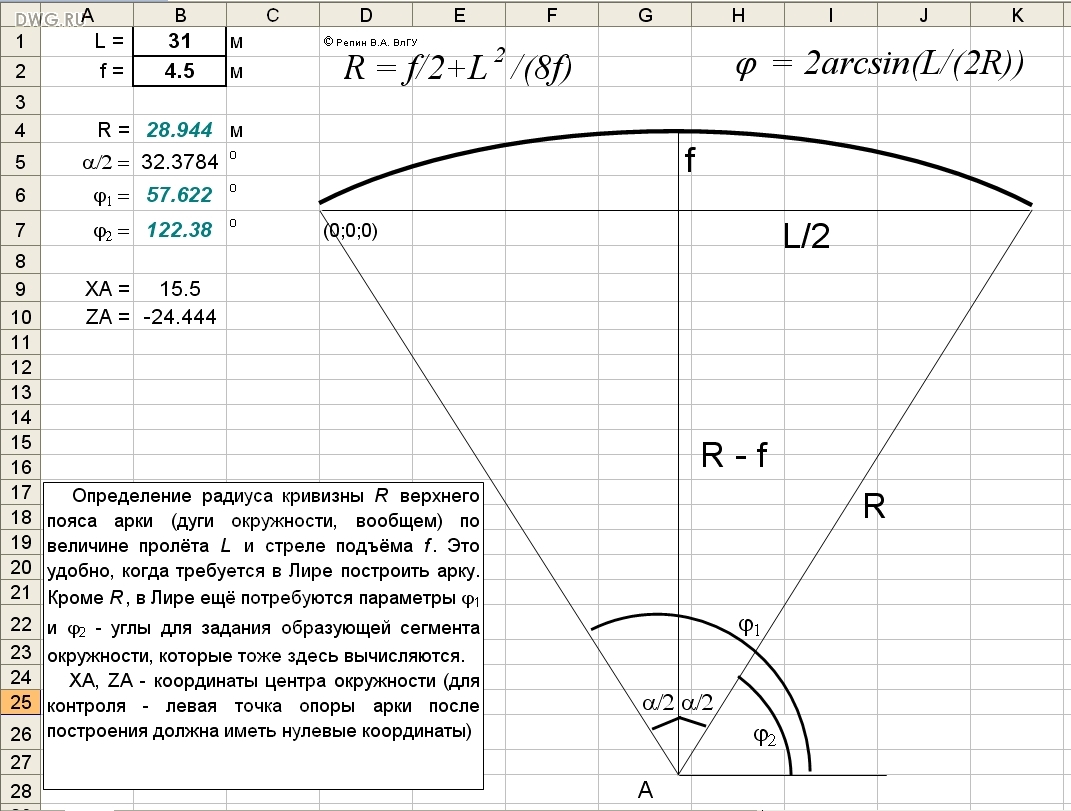Select the 'R =' label cell
The image size is (1071, 811).
pos(87,130)
